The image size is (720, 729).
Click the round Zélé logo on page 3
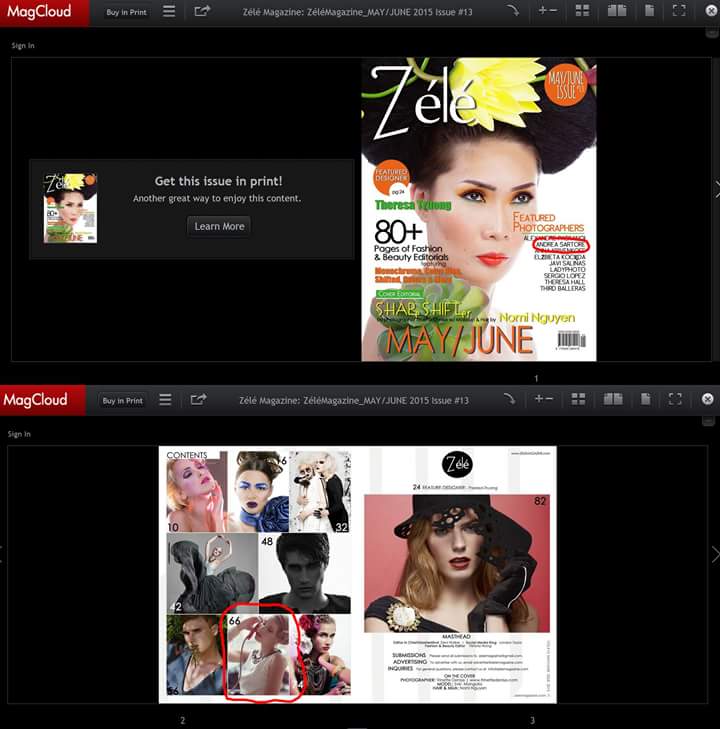[457, 464]
